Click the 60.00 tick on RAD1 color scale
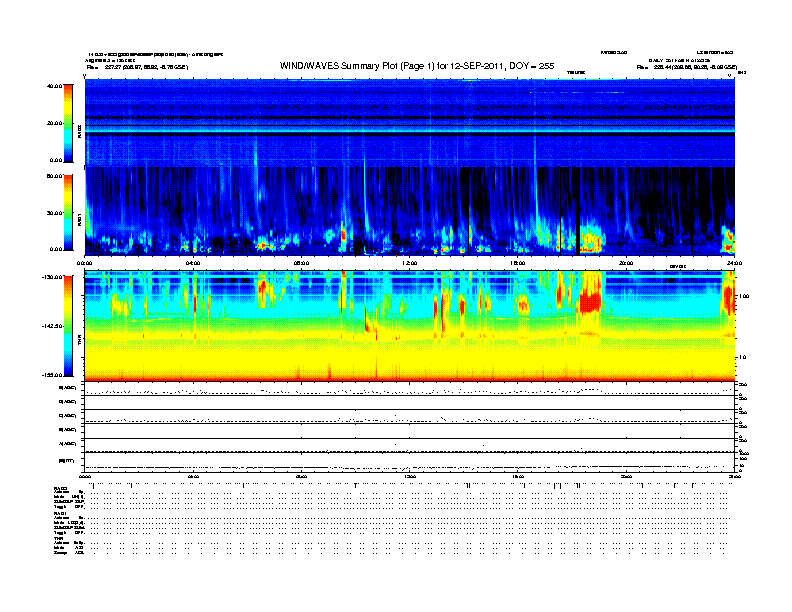 tap(54, 176)
